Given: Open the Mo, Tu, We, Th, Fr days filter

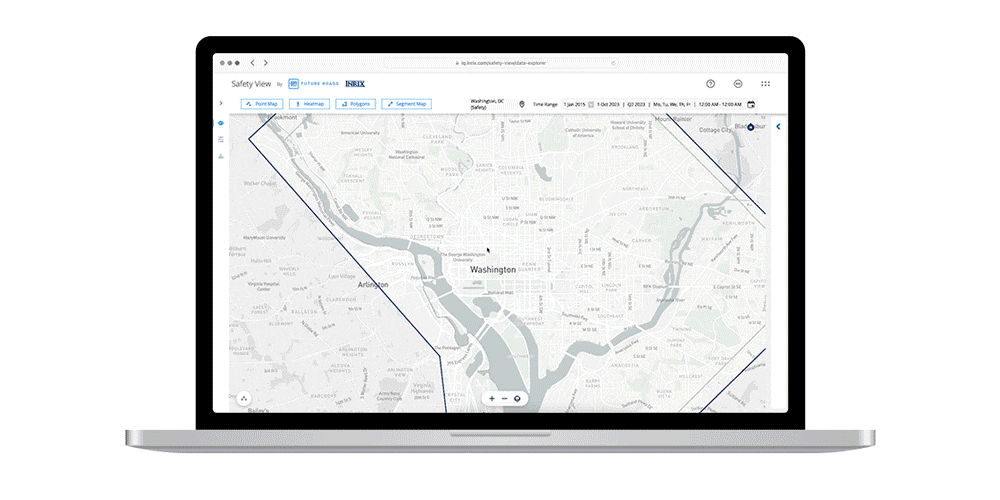Looking at the screenshot, I should pyautogui.click(x=672, y=104).
